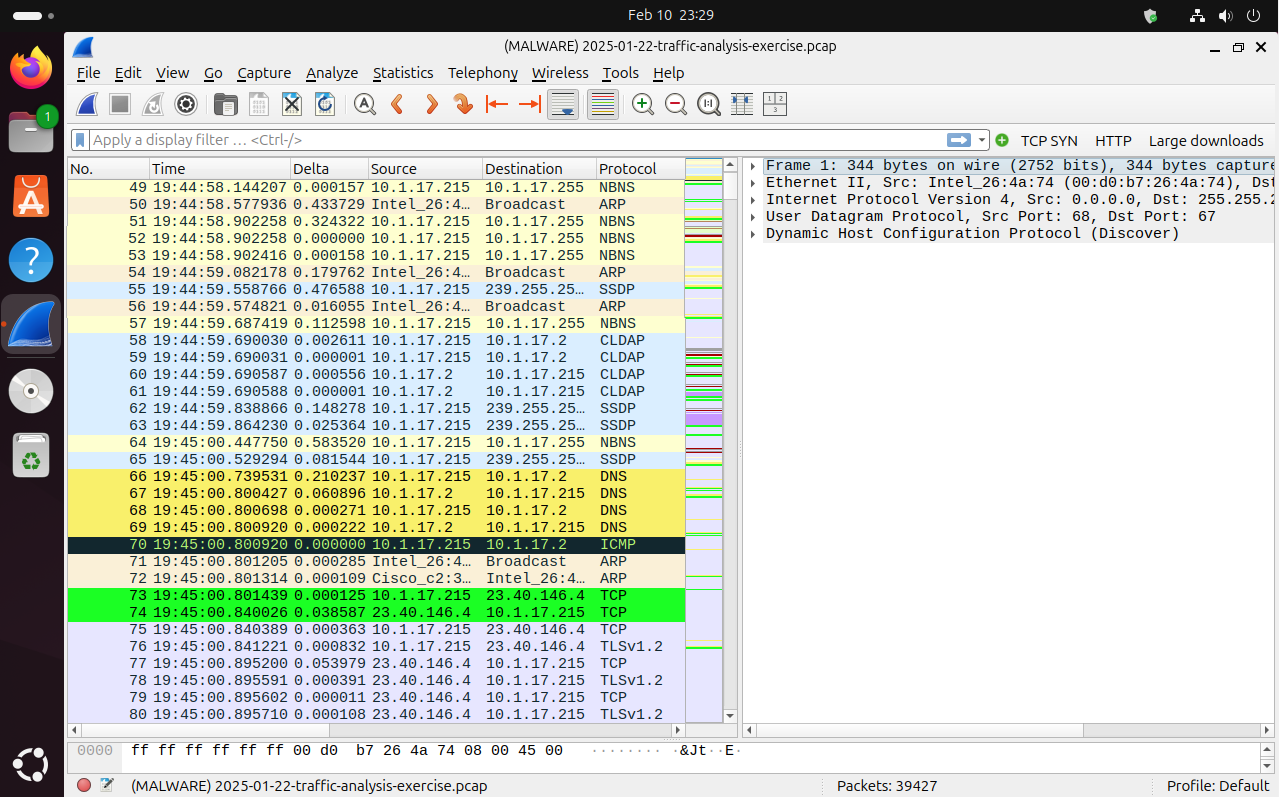Apply the TCP SYN filter button
The width and height of the screenshot is (1279, 797).
tap(1052, 140)
